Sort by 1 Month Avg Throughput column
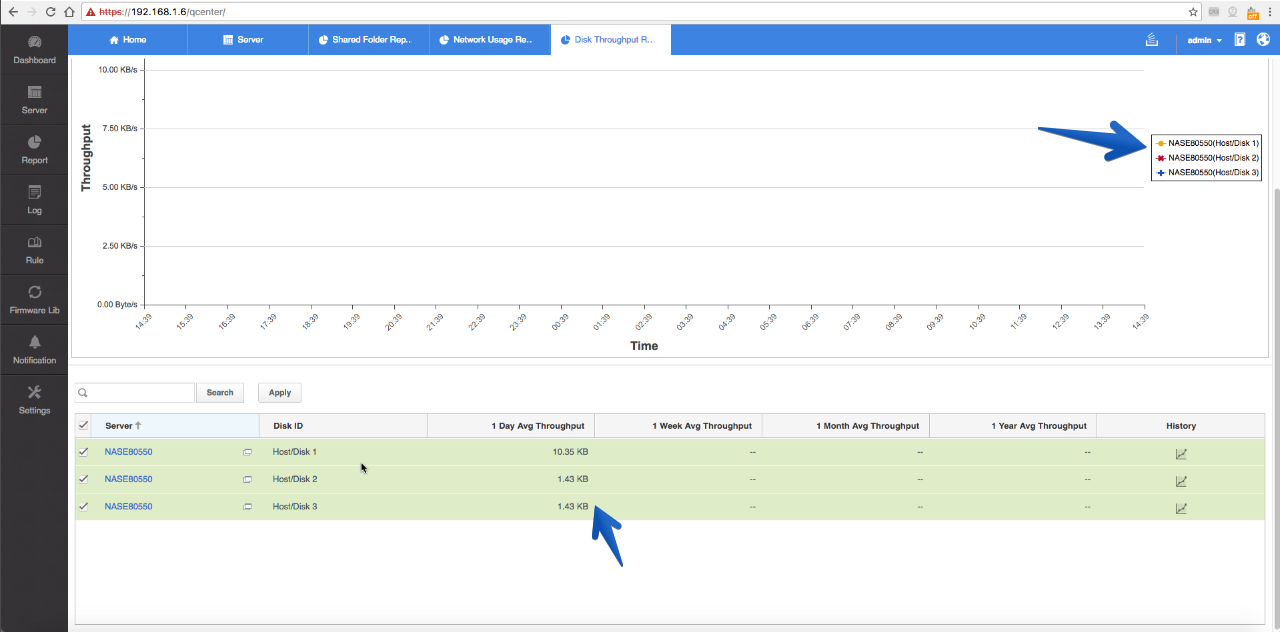 click(845, 426)
